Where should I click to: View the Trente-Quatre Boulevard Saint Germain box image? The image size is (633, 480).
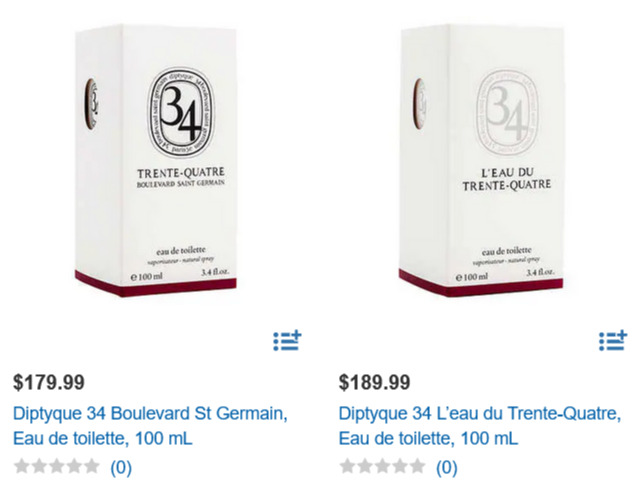click(x=156, y=160)
